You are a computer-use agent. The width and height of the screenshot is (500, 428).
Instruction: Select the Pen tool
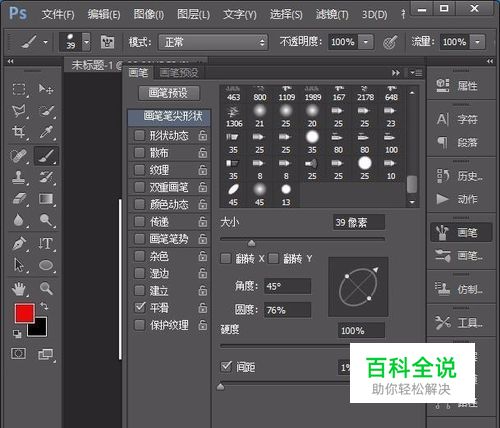pos(19,243)
